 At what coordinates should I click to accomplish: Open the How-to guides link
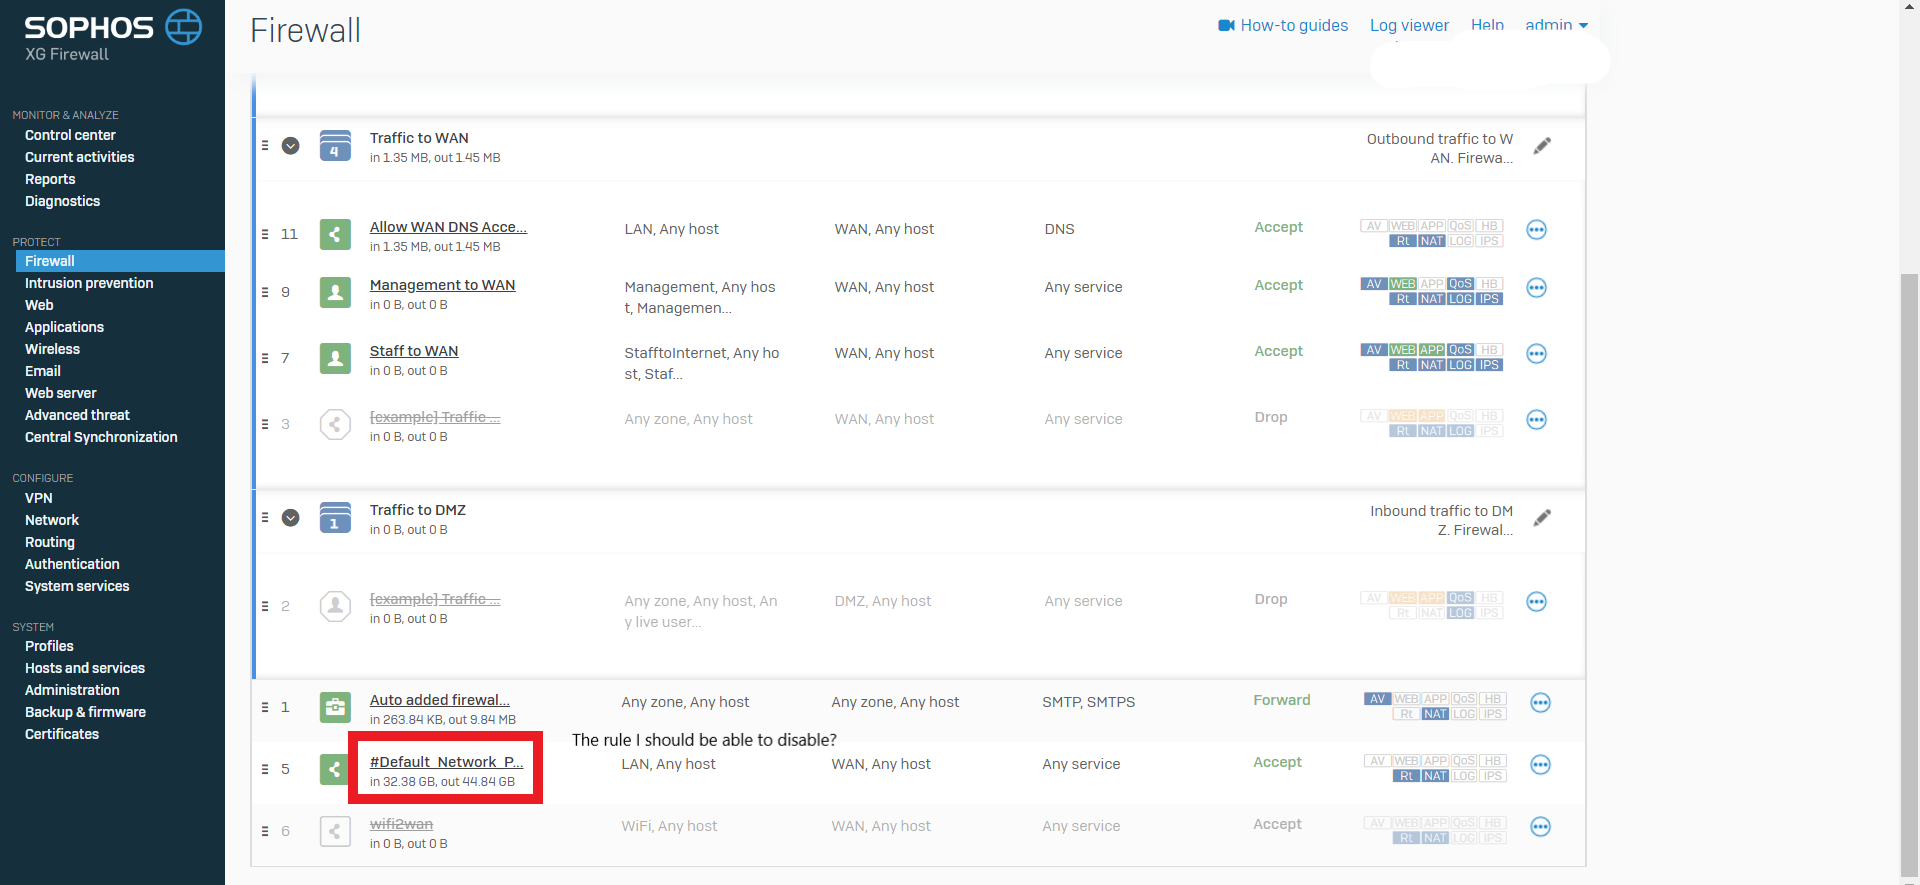point(1283,25)
